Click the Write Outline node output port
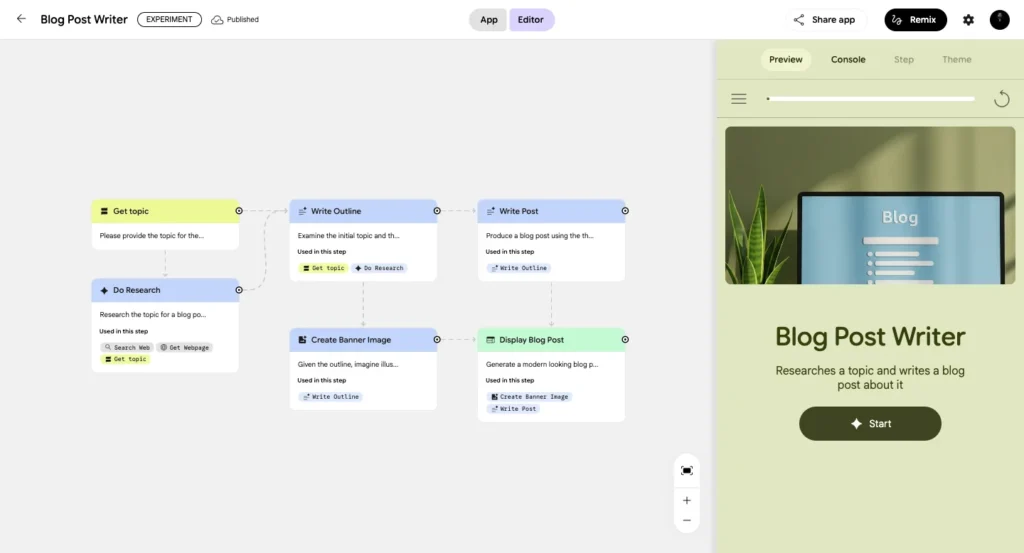The image size is (1024, 553). tap(437, 211)
